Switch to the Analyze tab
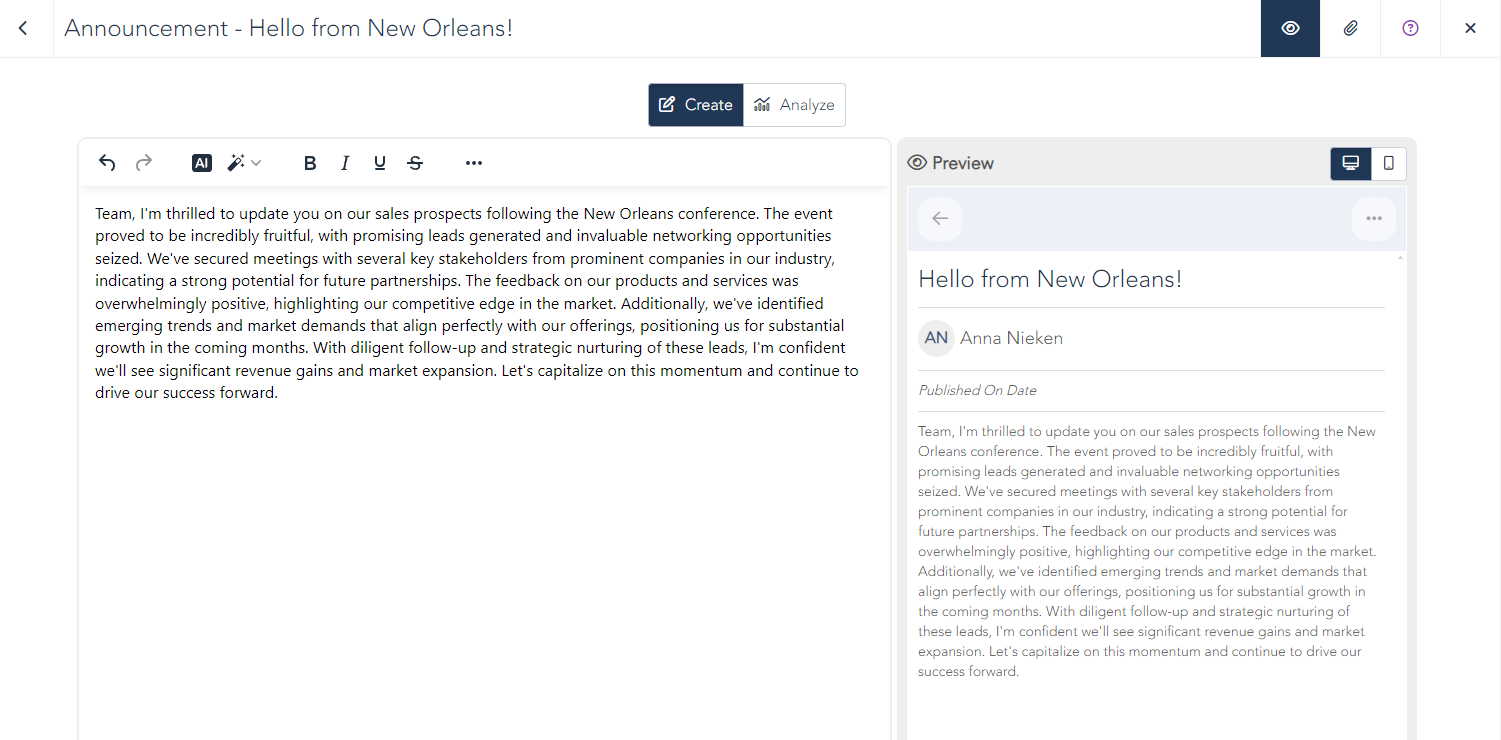 point(794,105)
